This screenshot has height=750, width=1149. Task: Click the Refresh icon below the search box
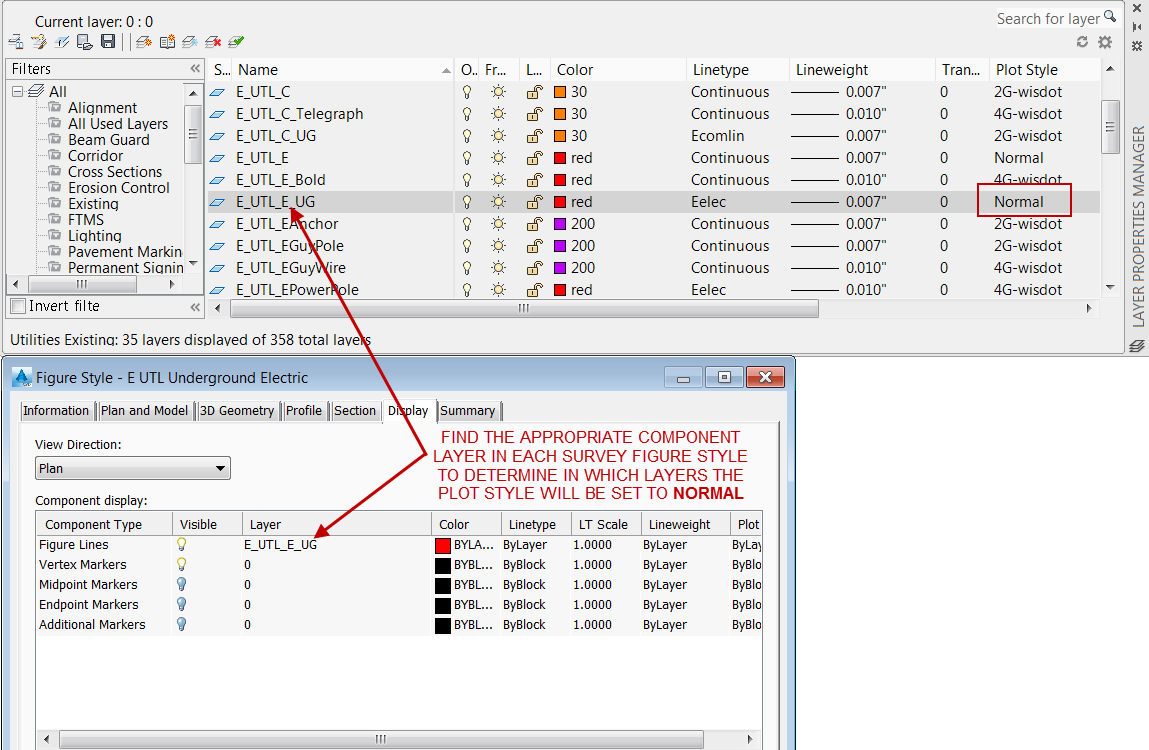tap(1082, 42)
